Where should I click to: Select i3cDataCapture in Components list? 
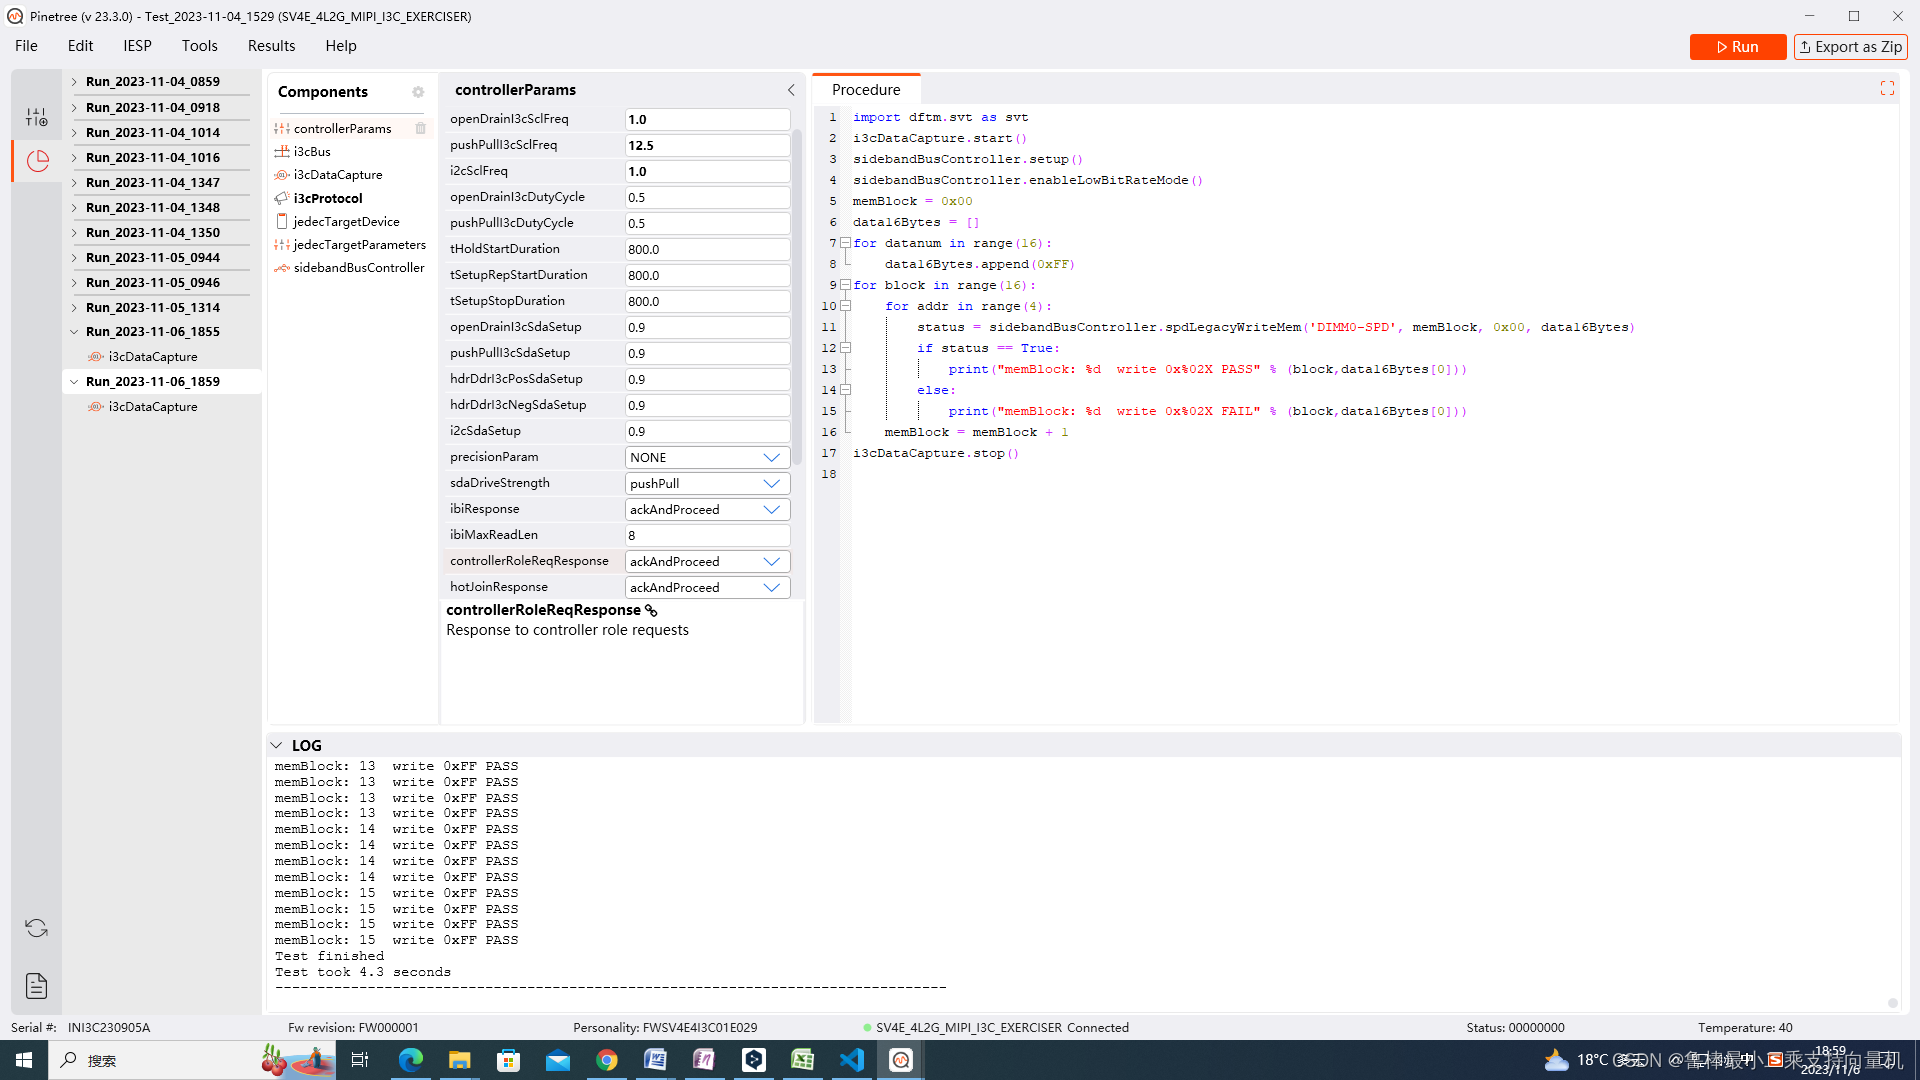(338, 174)
